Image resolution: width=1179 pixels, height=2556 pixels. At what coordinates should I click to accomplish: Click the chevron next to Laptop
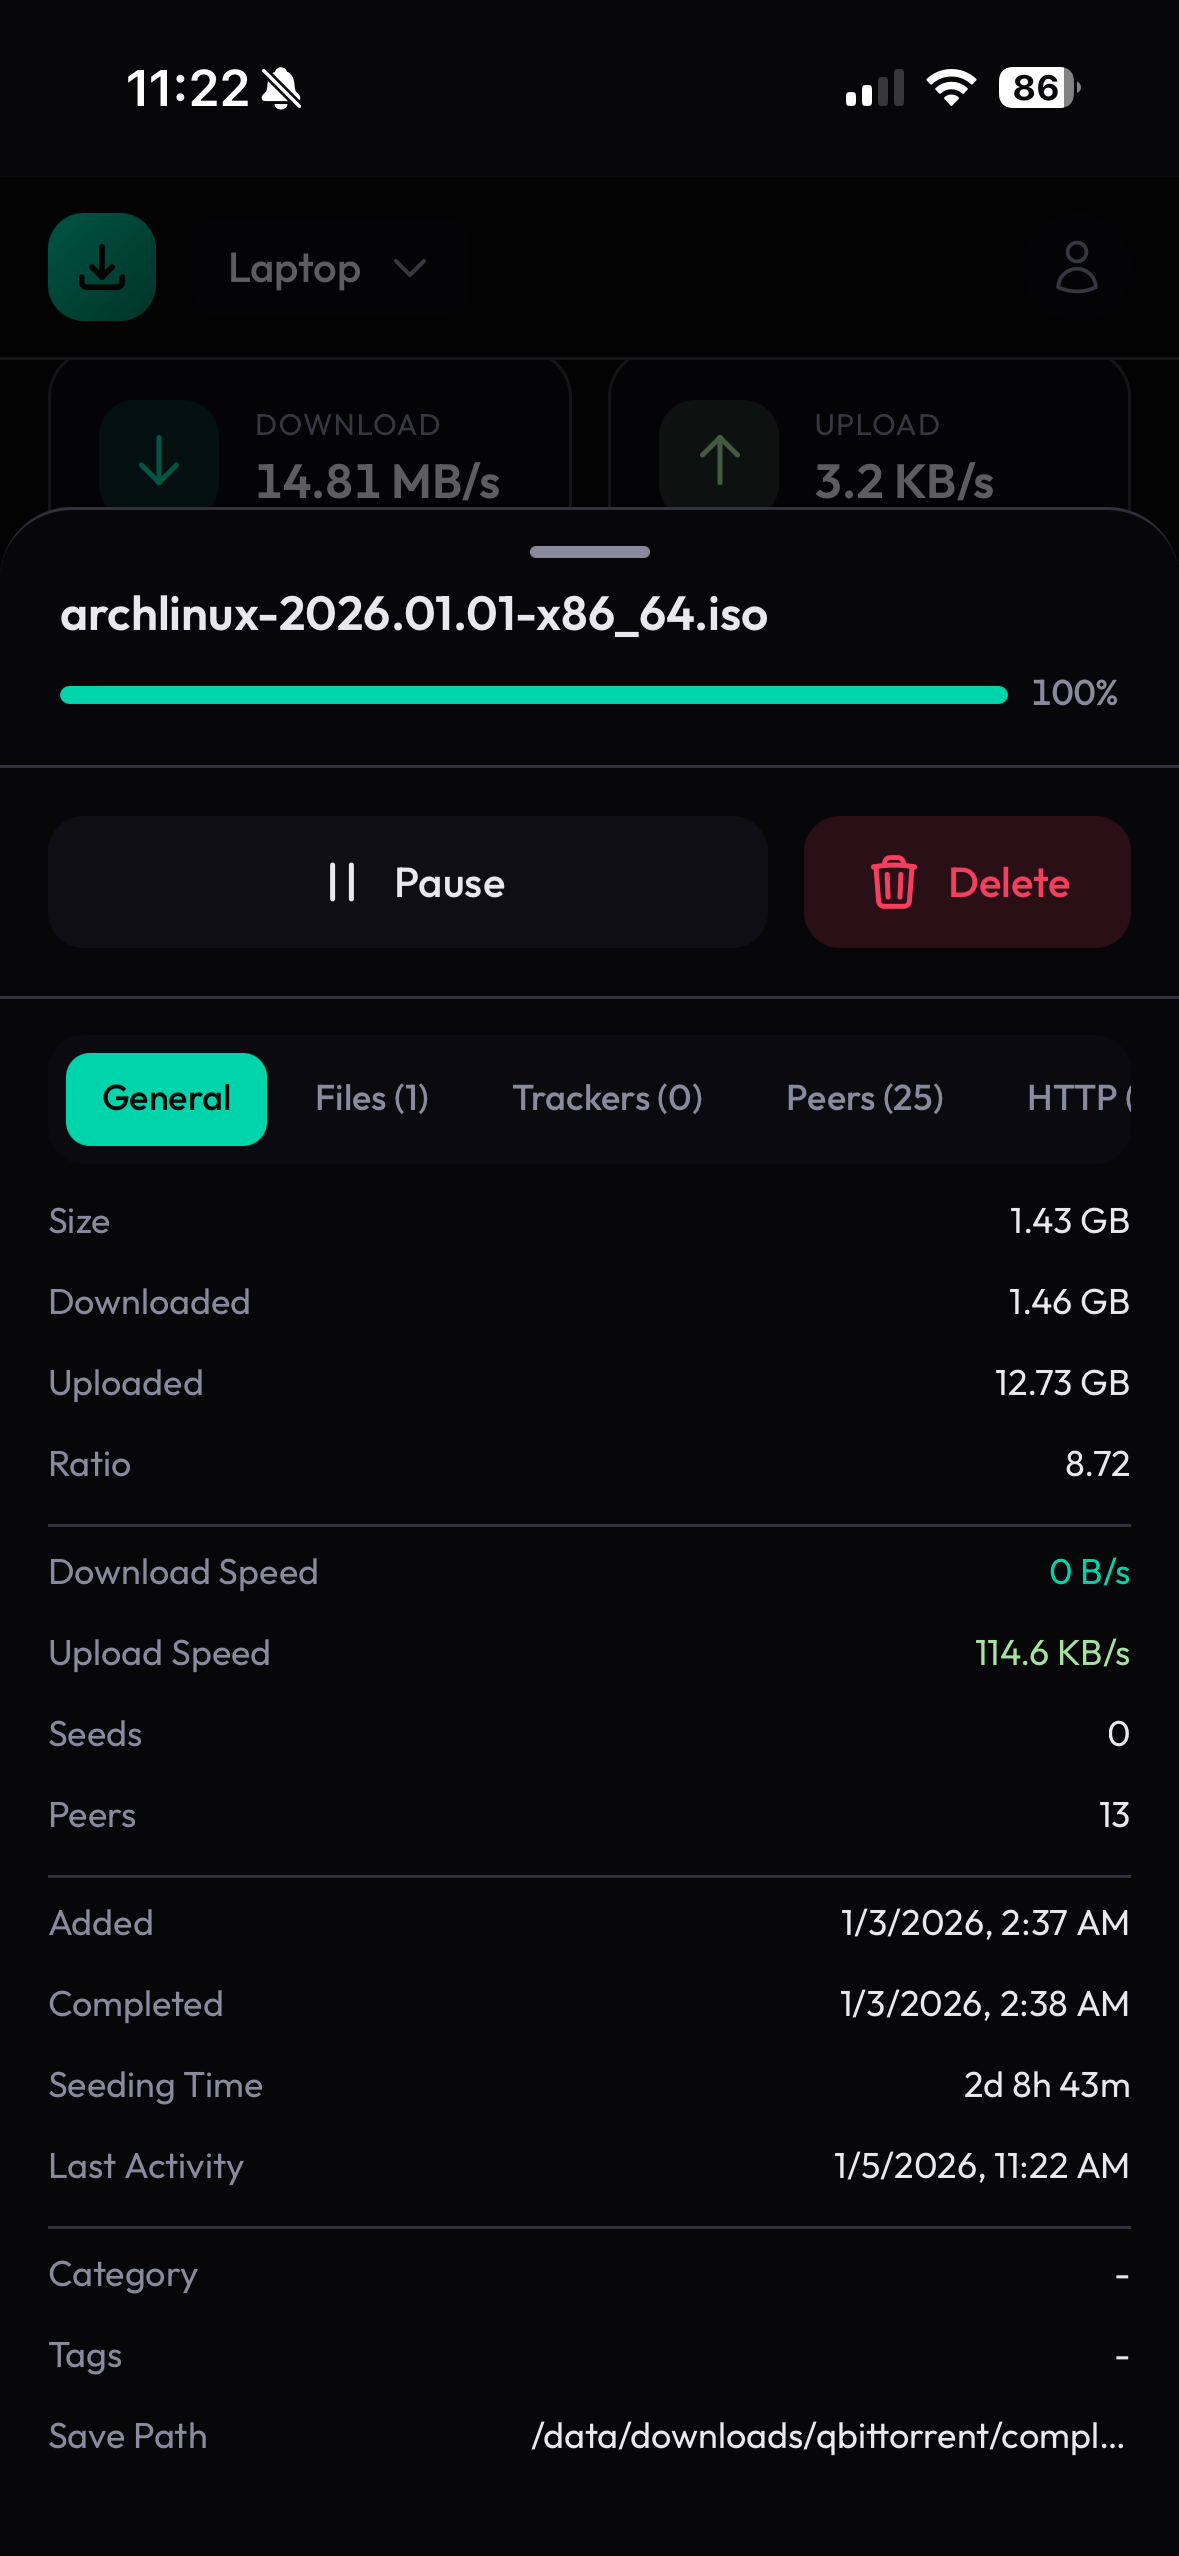pyautogui.click(x=410, y=268)
